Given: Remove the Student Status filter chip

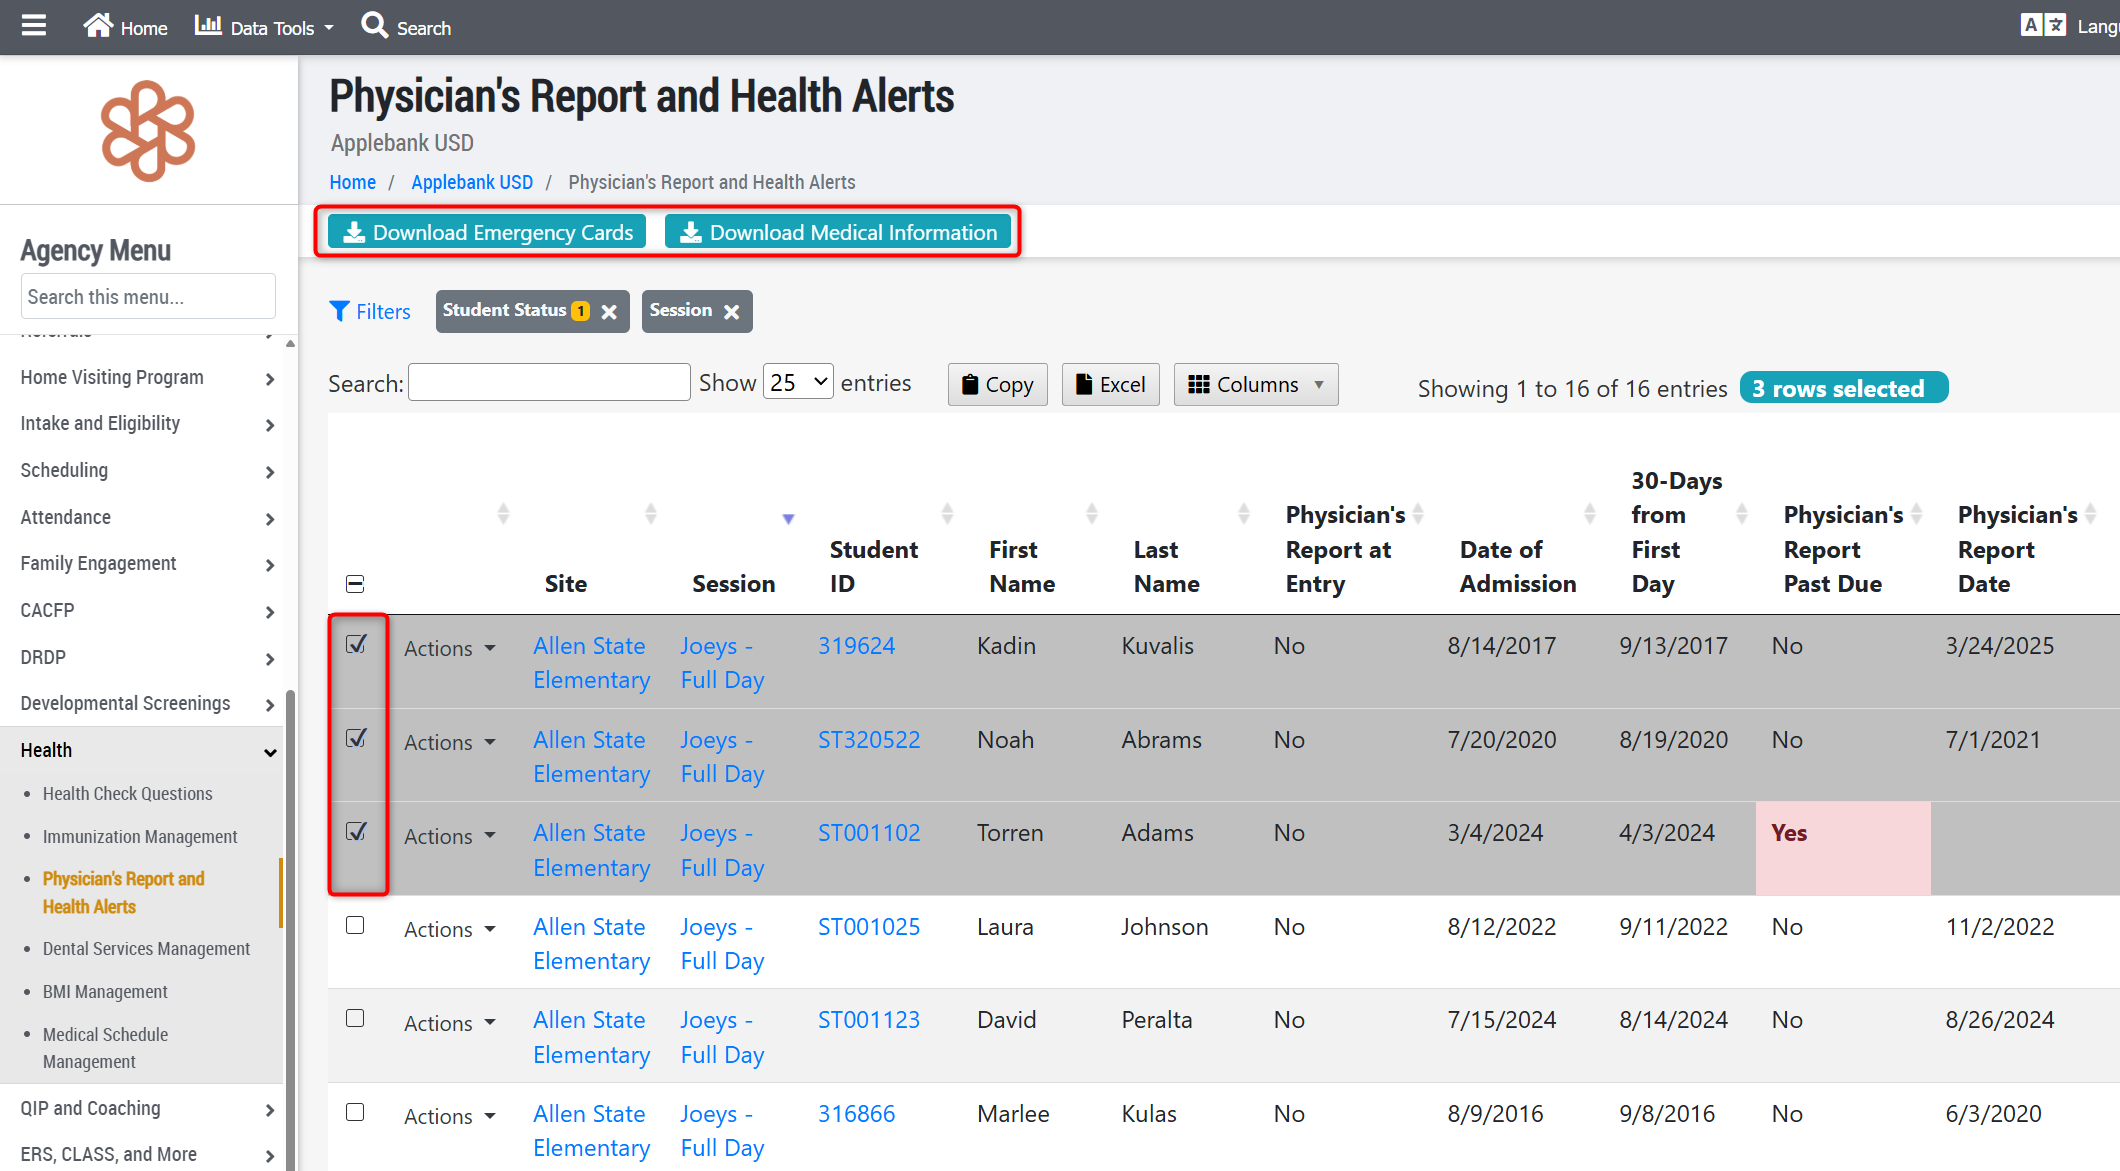Looking at the screenshot, I should [x=609, y=312].
